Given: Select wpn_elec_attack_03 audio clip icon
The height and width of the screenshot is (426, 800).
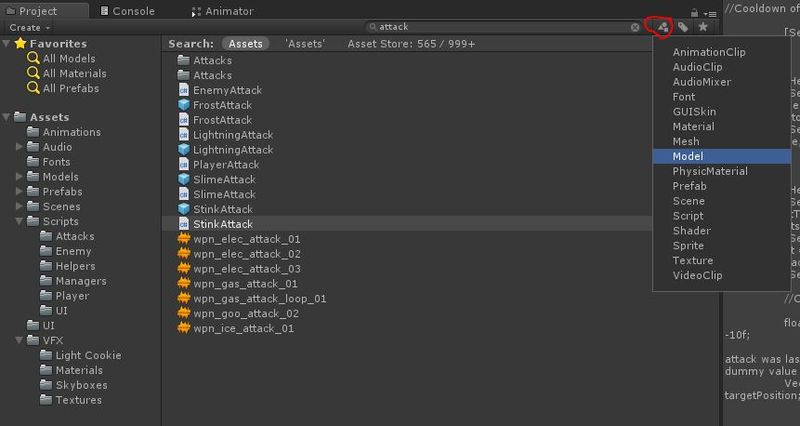Looking at the screenshot, I should tap(184, 269).
